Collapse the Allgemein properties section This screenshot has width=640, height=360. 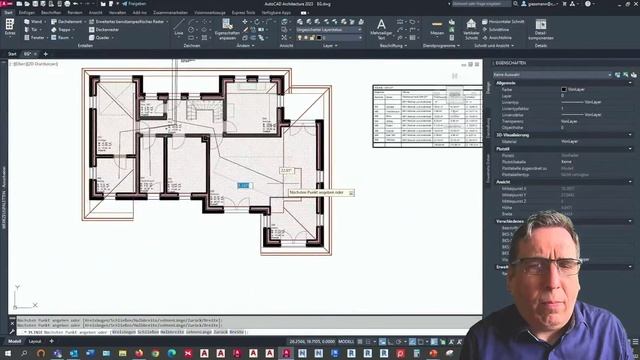[630, 83]
